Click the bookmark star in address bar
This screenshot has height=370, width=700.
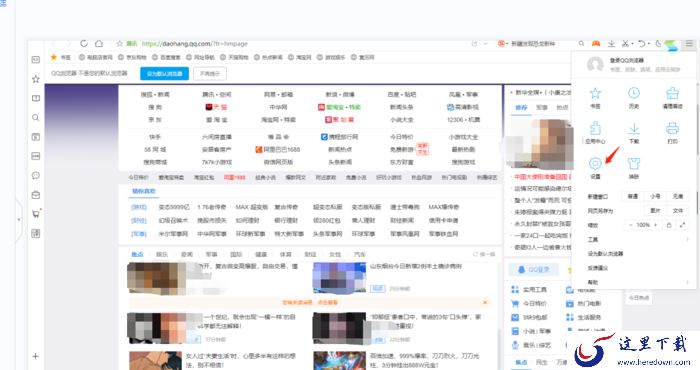[x=120, y=44]
